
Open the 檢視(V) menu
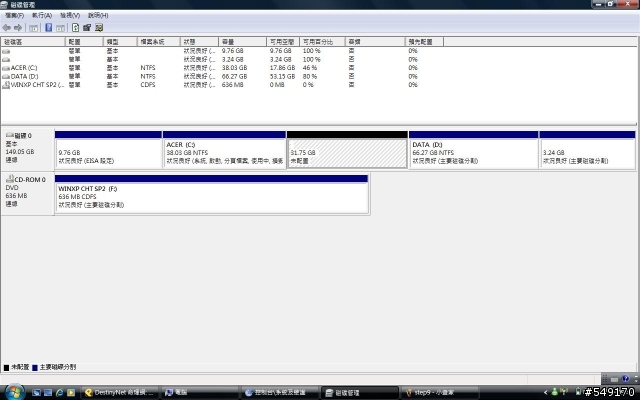tap(70, 16)
